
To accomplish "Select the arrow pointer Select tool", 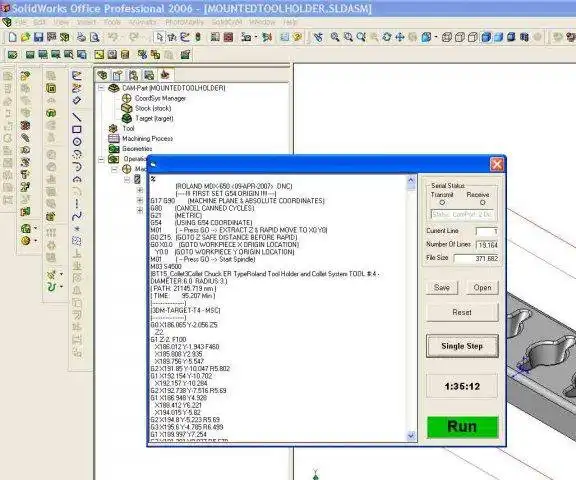I will point(159,37).
